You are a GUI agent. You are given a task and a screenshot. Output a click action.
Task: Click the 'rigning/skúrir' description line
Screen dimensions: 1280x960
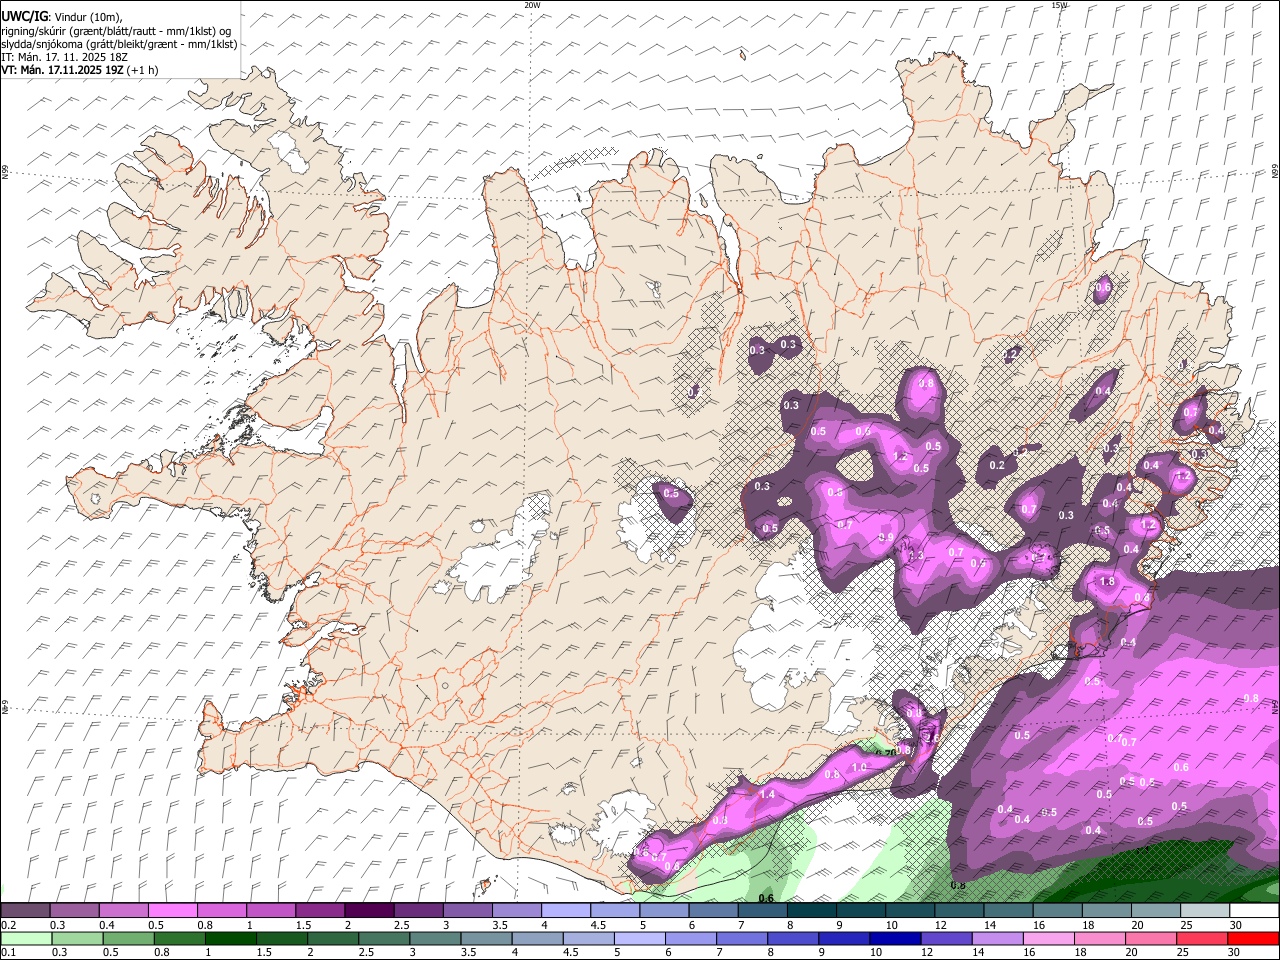click(116, 31)
